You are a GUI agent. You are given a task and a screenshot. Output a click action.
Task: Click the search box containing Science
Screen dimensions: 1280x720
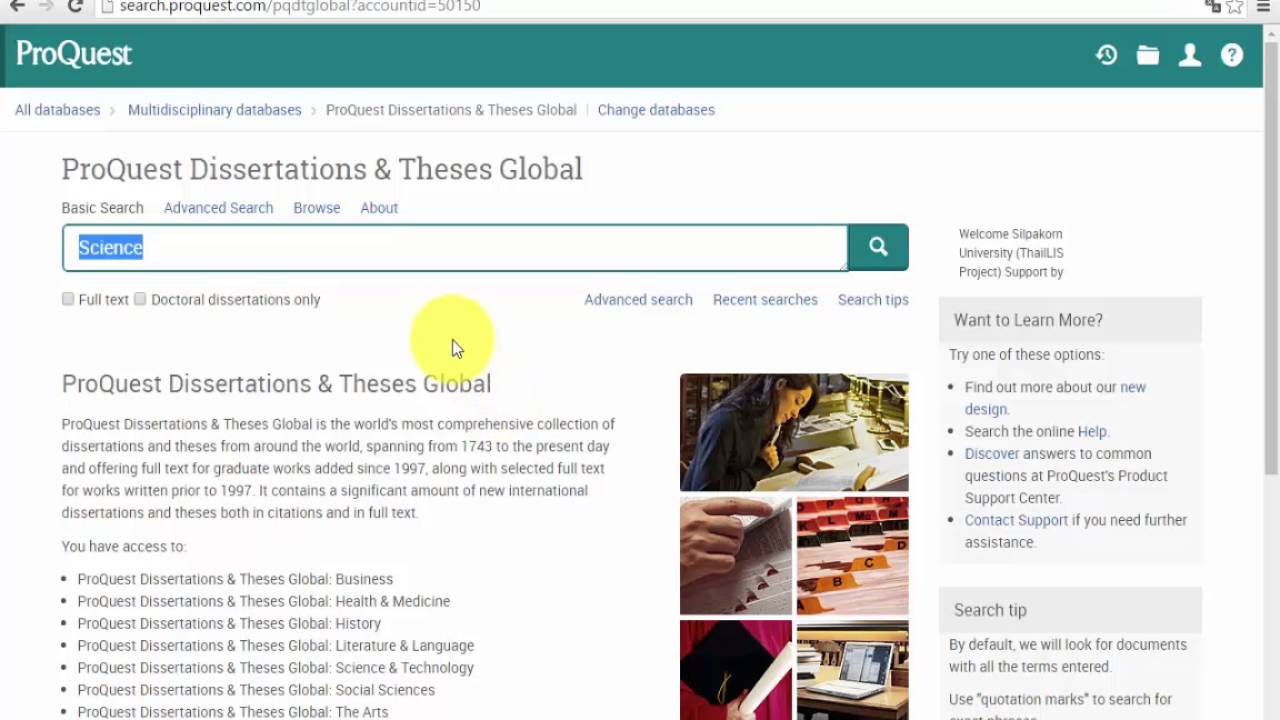[x=455, y=247]
